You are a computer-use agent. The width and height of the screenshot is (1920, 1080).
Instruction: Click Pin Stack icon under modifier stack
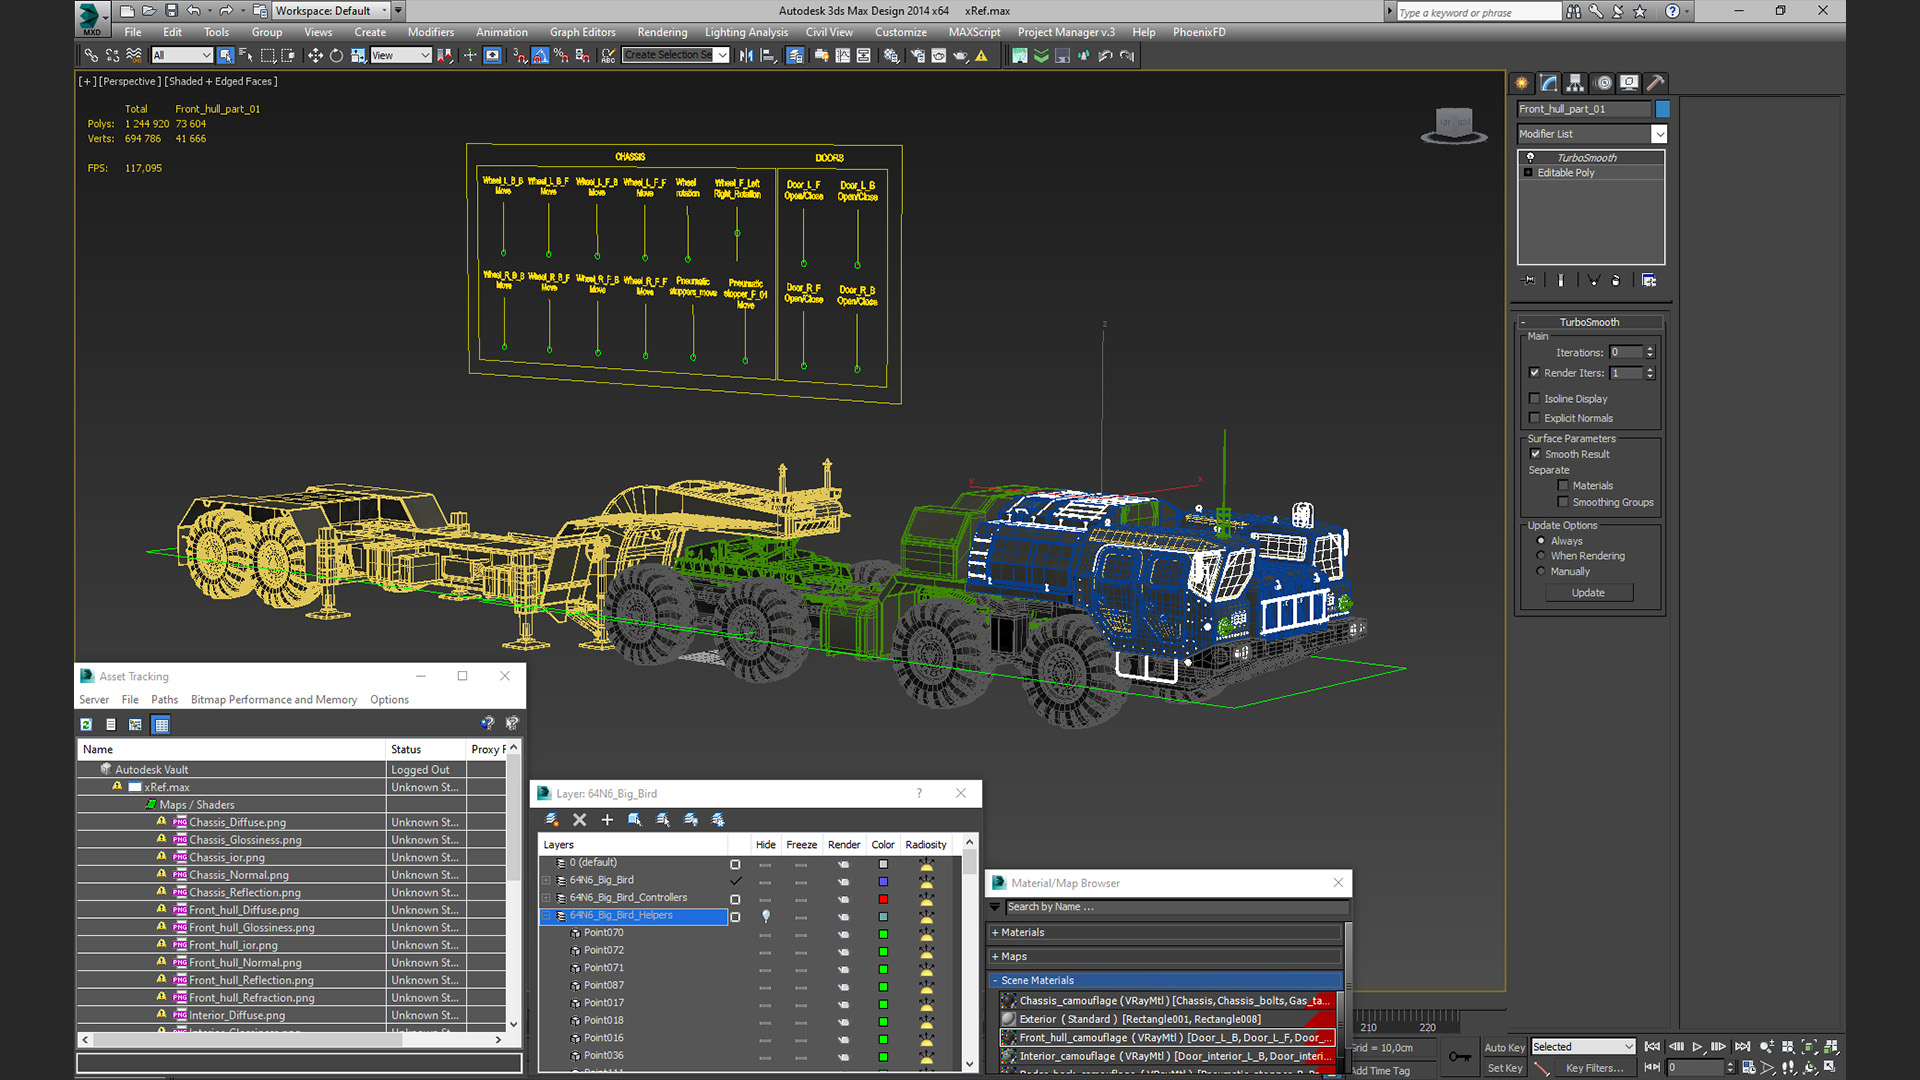pyautogui.click(x=1528, y=281)
